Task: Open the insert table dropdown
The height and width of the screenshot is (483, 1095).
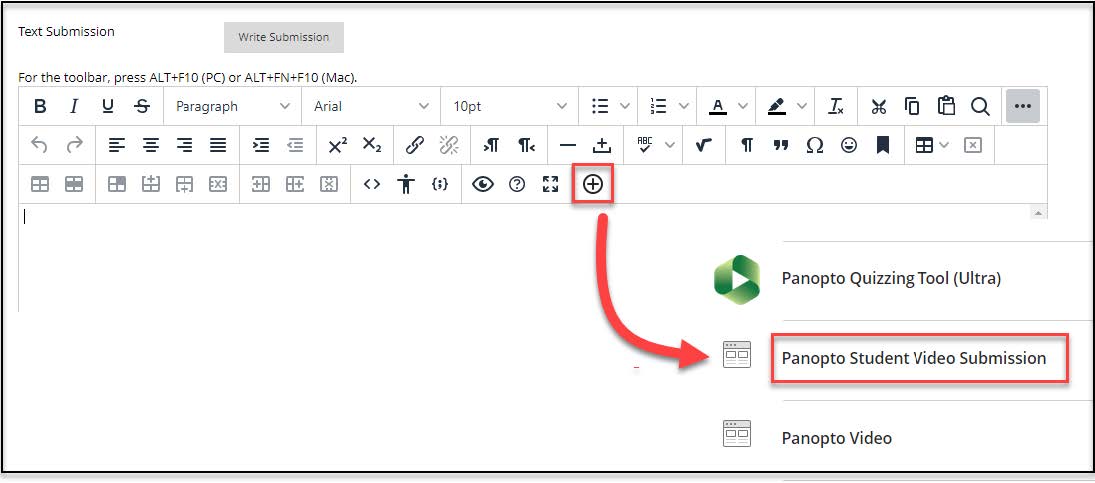Action: [932, 145]
